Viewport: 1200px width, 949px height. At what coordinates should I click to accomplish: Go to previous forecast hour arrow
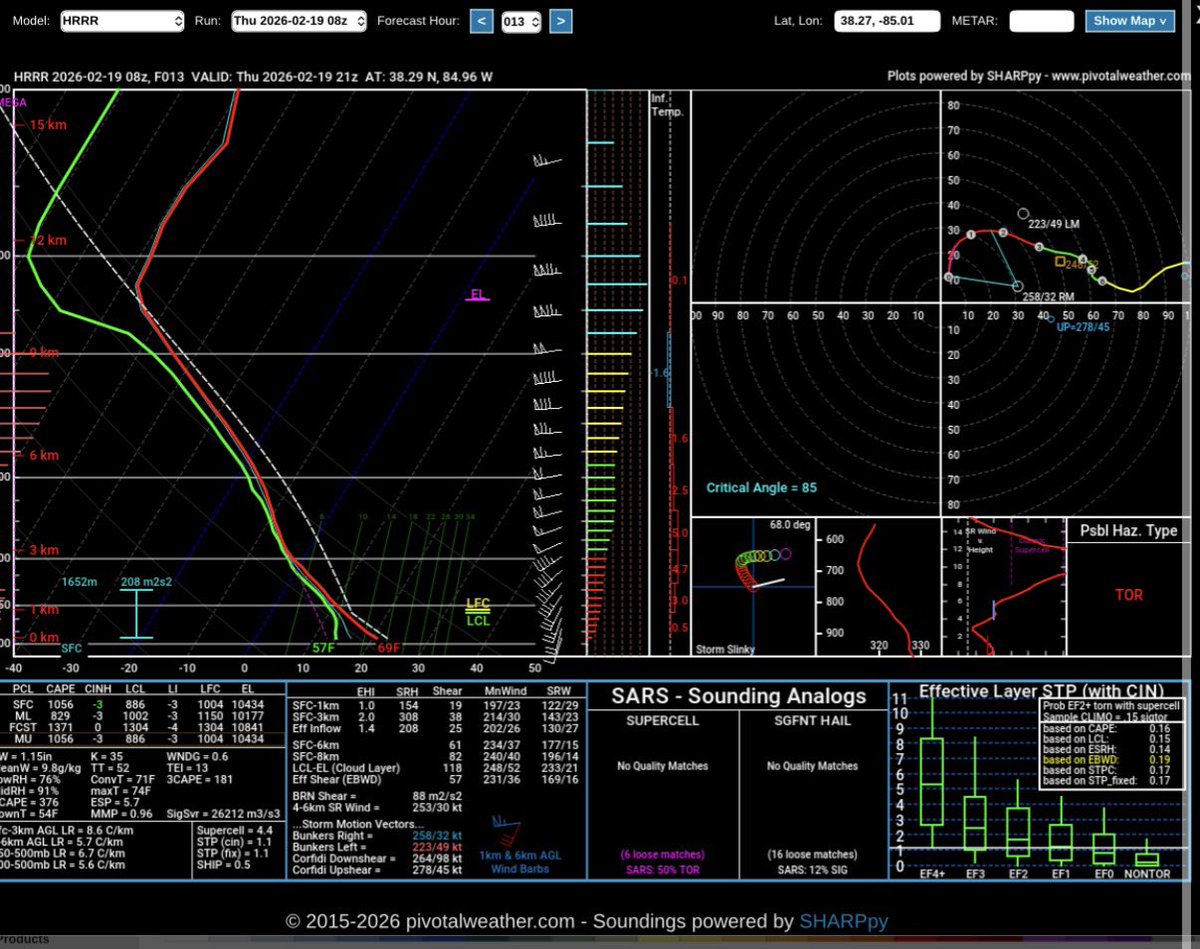481,20
